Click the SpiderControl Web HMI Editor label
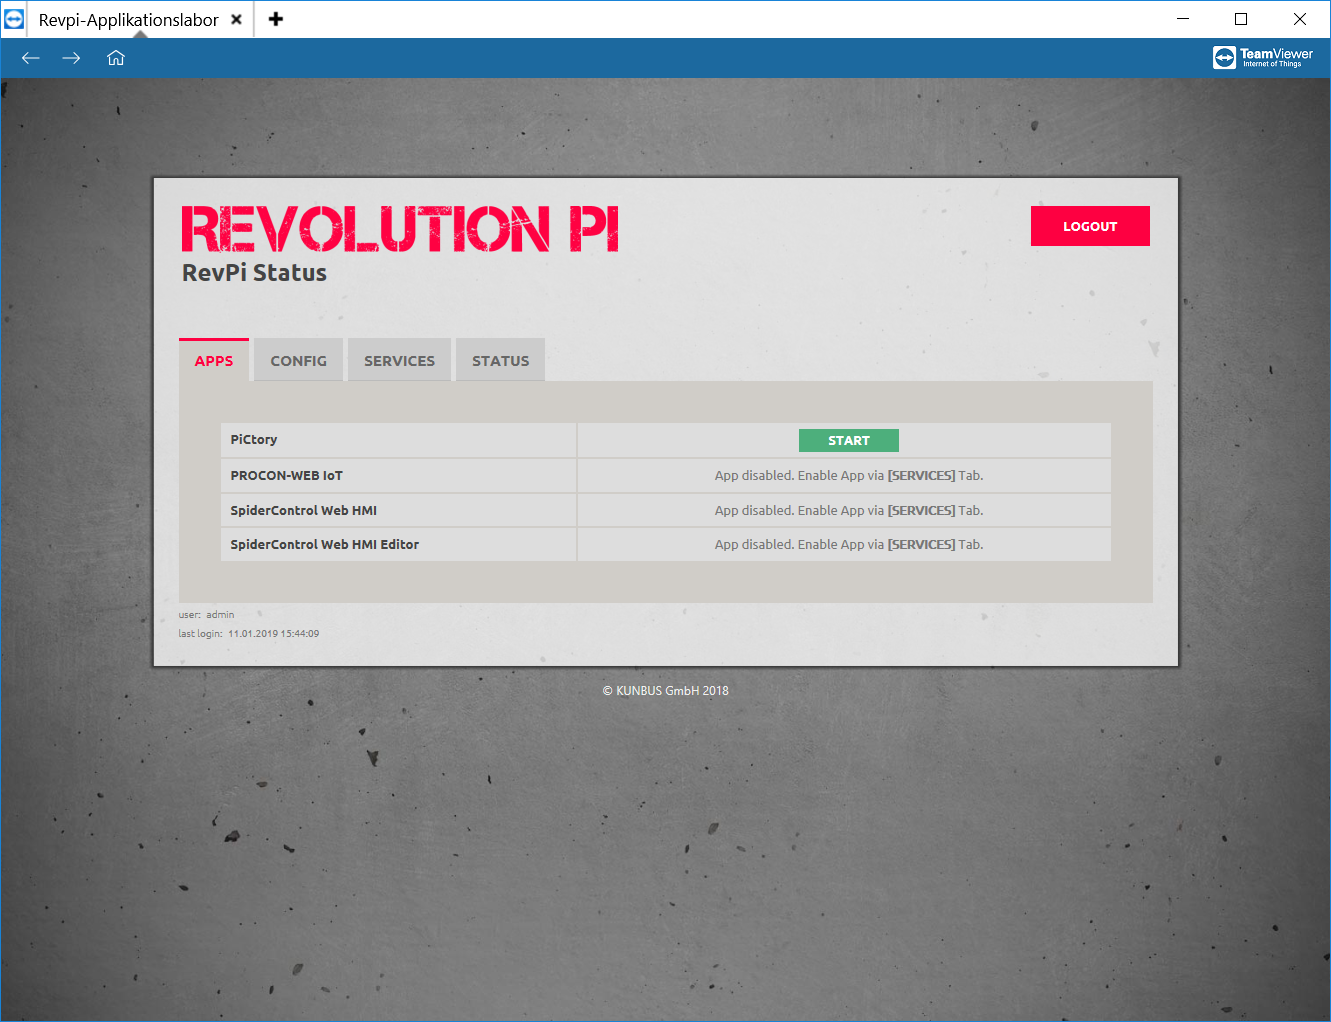Image resolution: width=1331 pixels, height=1022 pixels. [x=325, y=544]
